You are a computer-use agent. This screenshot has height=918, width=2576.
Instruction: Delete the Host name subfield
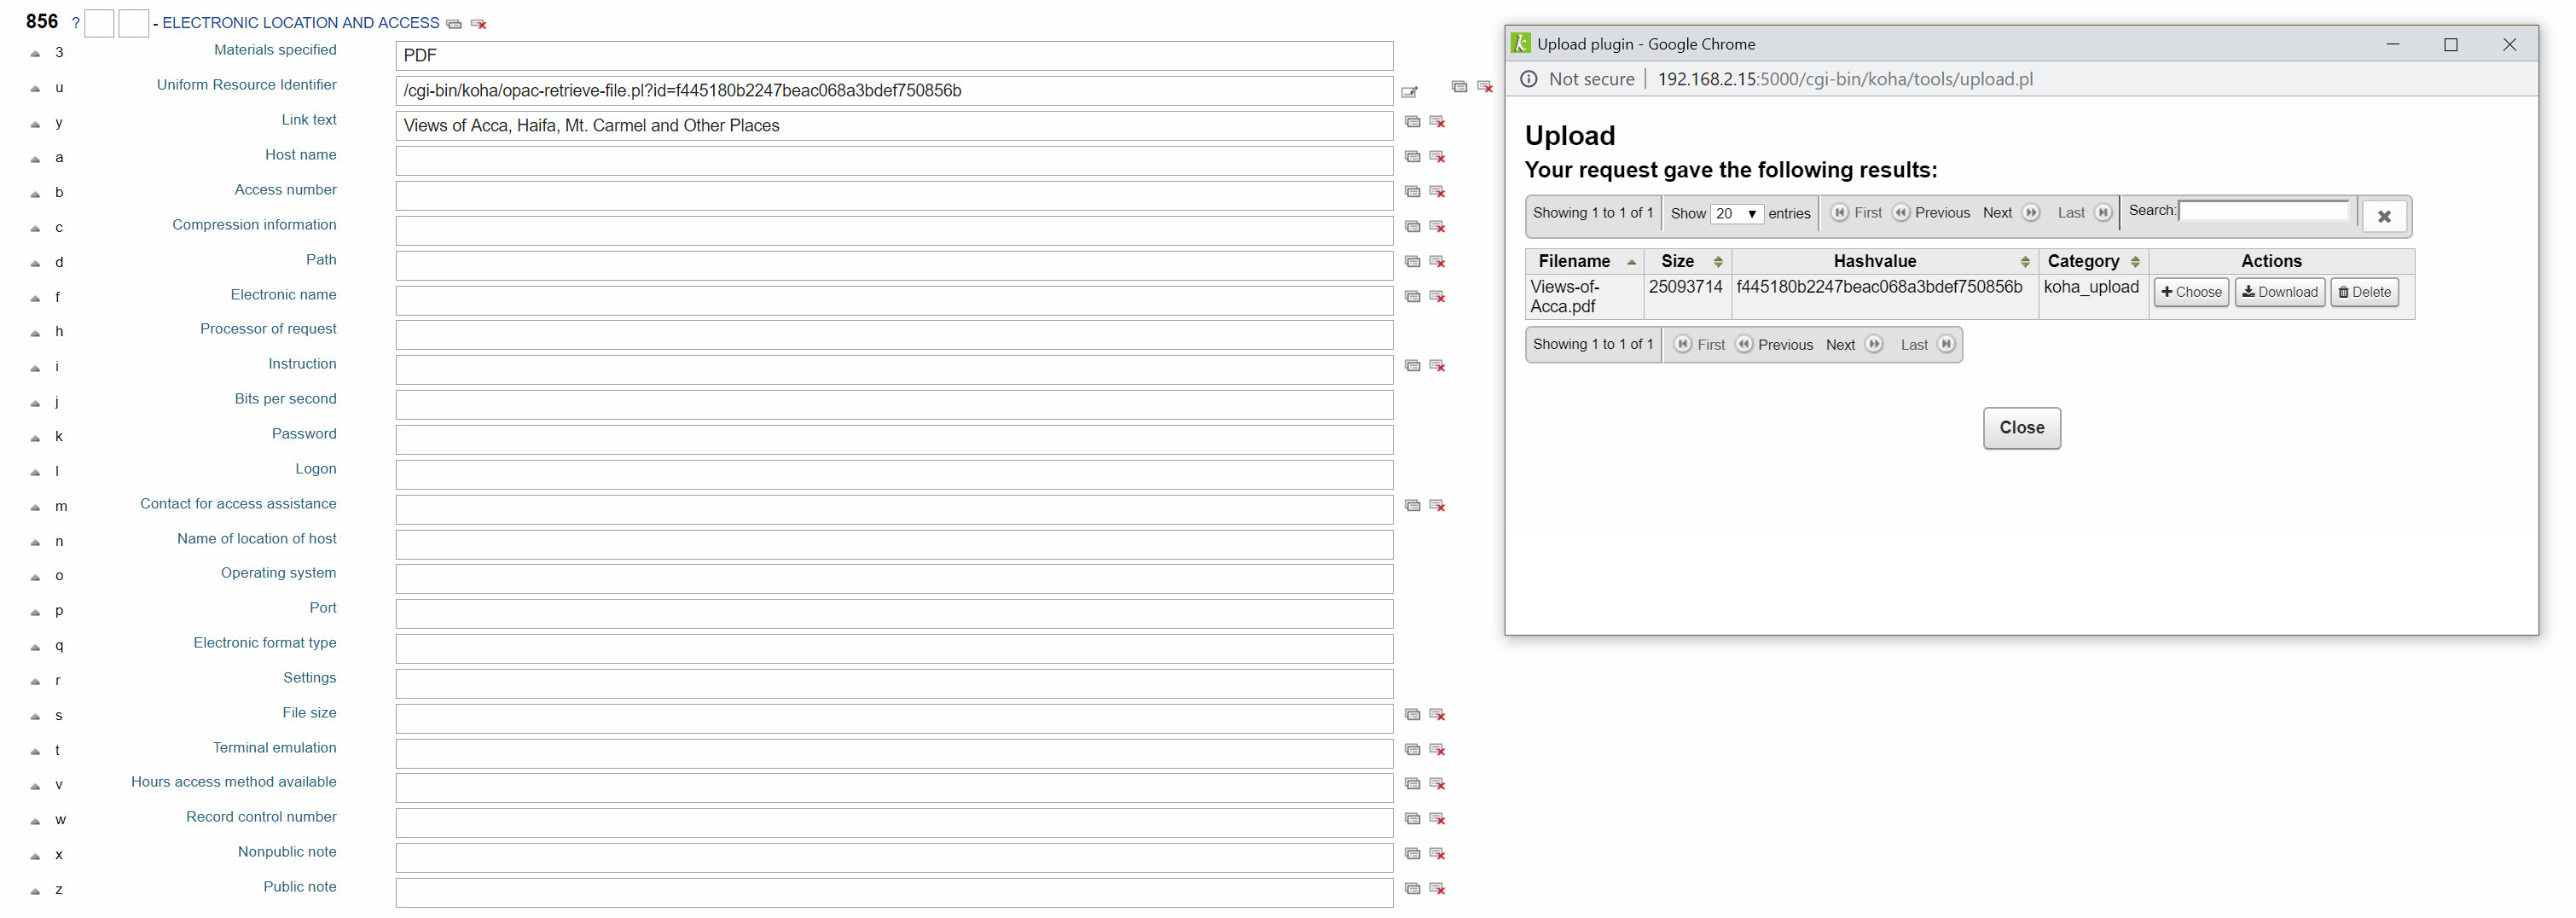click(x=1437, y=157)
